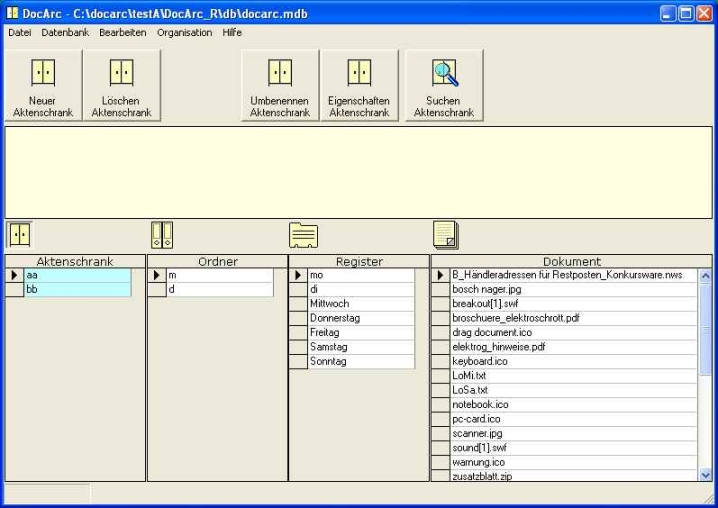Select the Mittwoch register row
Screen dimensions: 718x508
358,304
